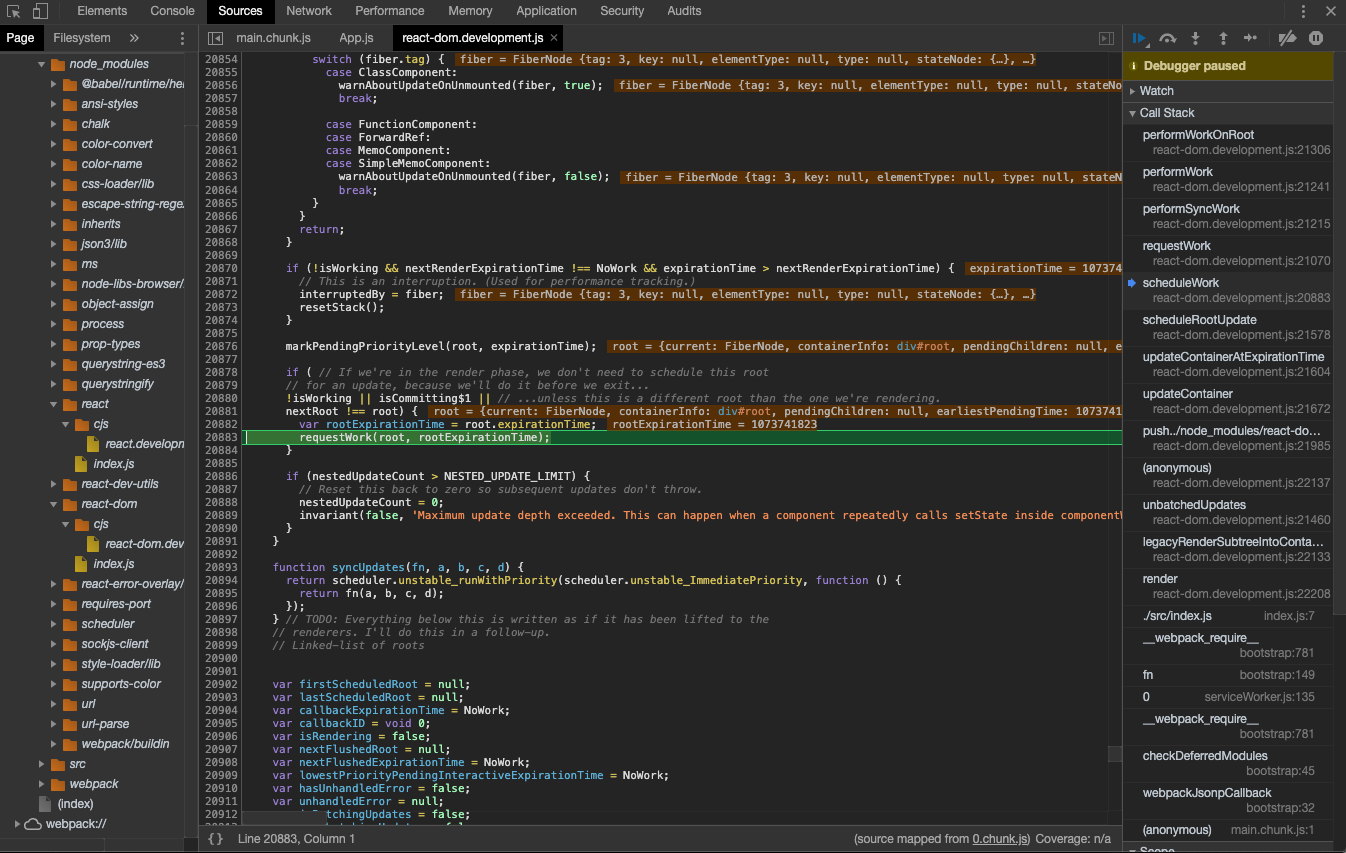Select checkDeferredModules call stack frame
This screenshot has height=853, width=1346.
click(1228, 763)
